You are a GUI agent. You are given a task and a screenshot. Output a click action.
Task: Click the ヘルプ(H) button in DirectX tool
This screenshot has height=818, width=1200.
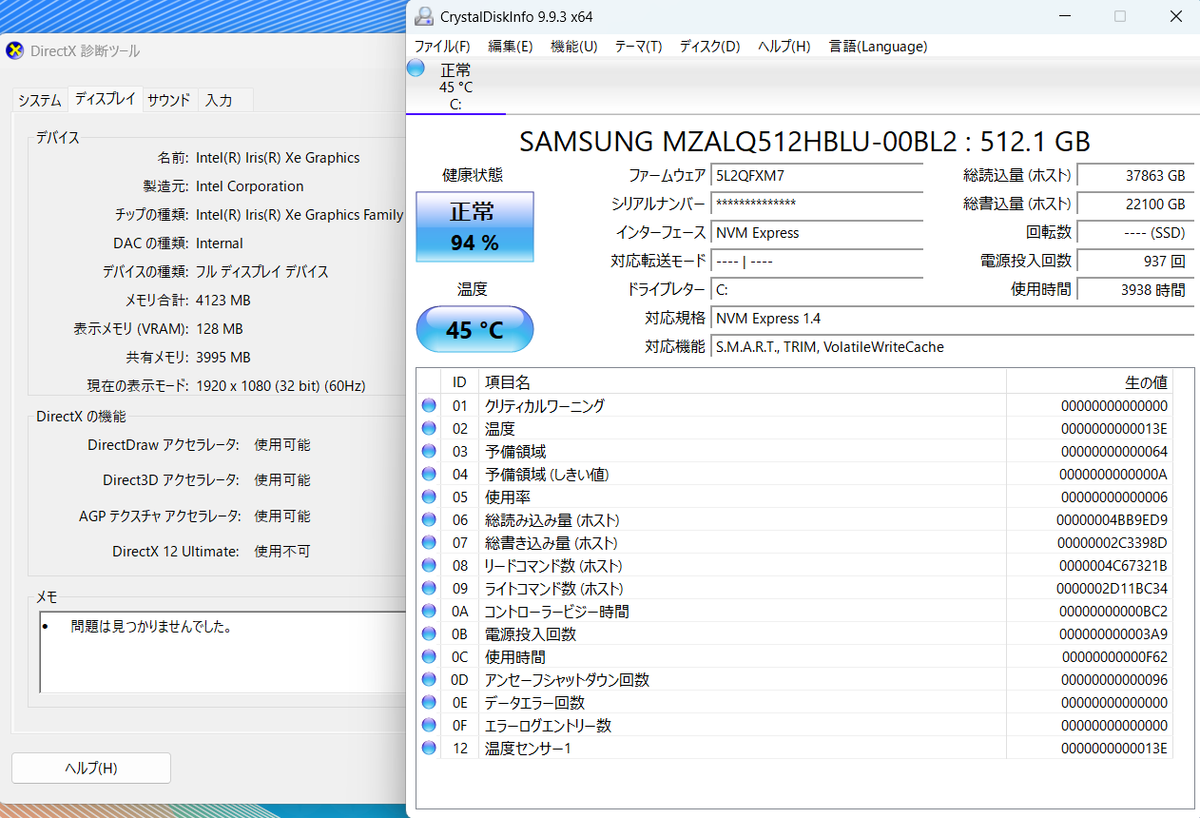click(91, 768)
